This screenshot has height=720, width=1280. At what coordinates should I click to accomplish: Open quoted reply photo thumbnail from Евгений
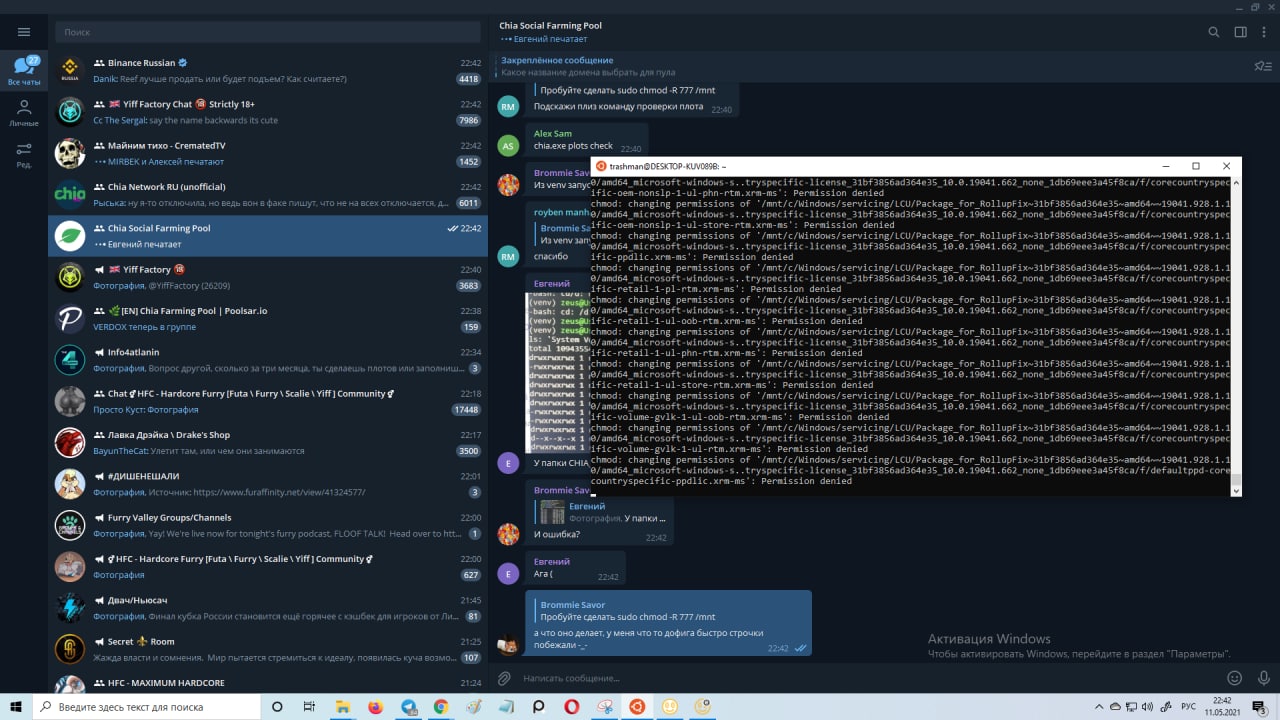[x=552, y=512]
